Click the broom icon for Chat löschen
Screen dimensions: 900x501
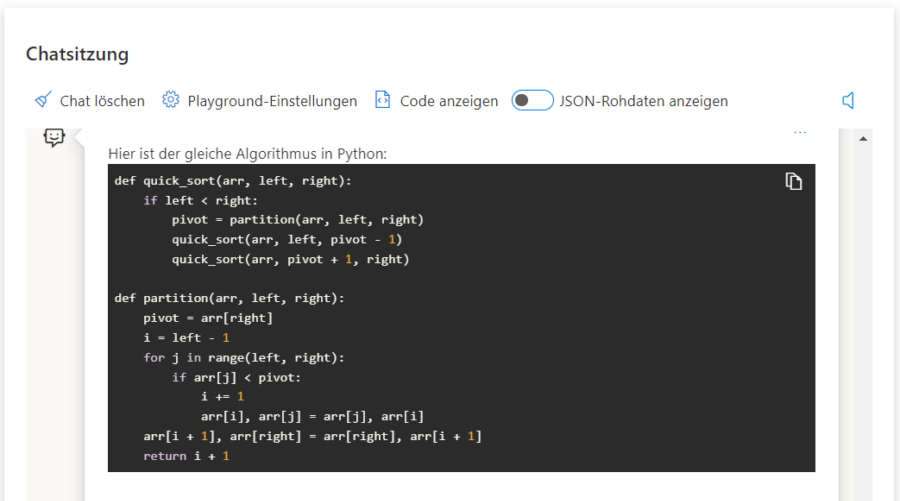[43, 100]
